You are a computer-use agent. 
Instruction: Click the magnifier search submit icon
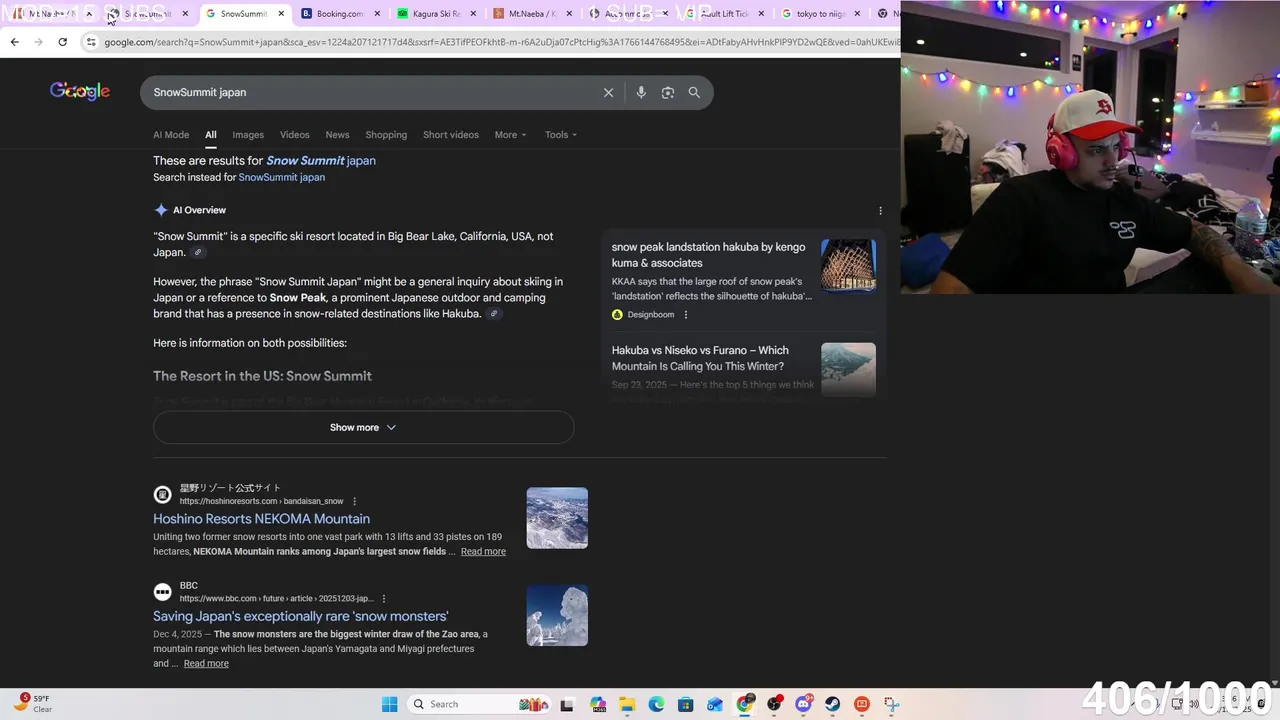[x=694, y=92]
